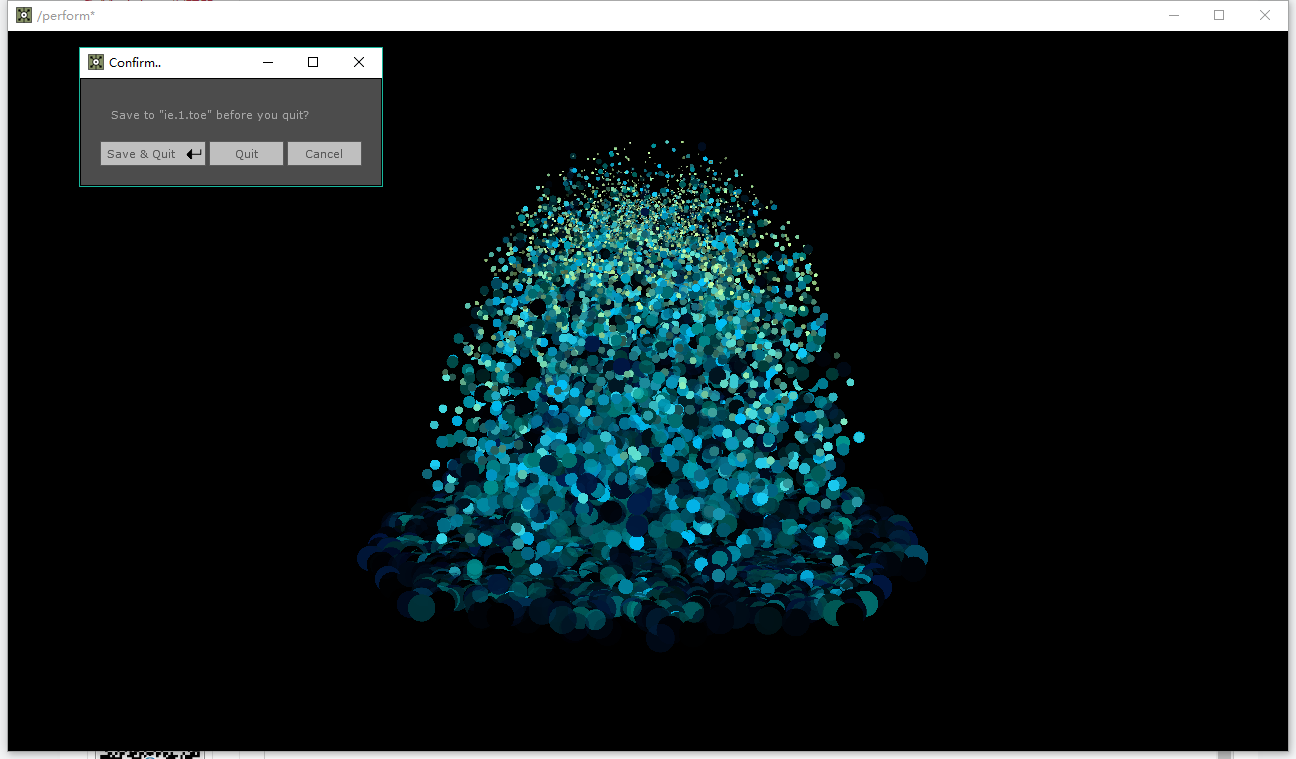
Task: Click the minimize icon on the Confirm dialog
Action: tap(268, 61)
